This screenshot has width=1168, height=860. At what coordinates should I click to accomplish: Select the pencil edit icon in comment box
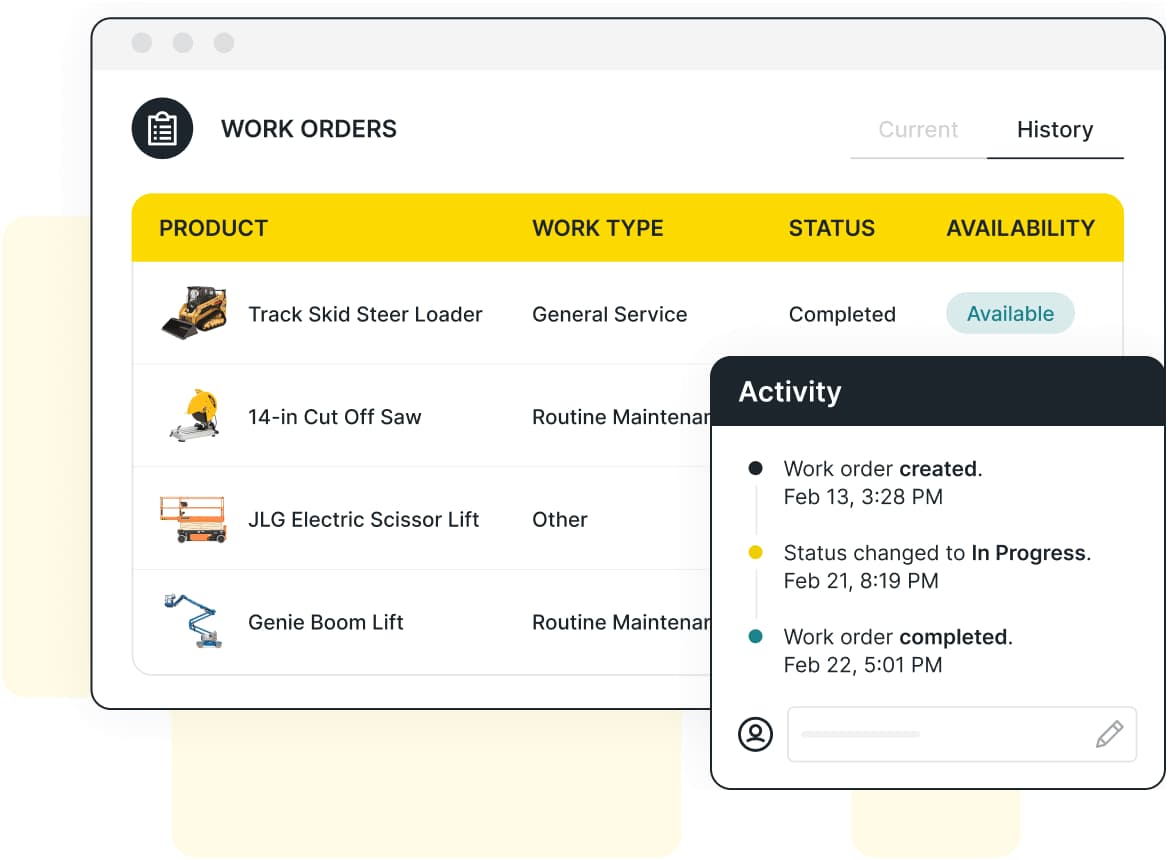pos(1110,733)
